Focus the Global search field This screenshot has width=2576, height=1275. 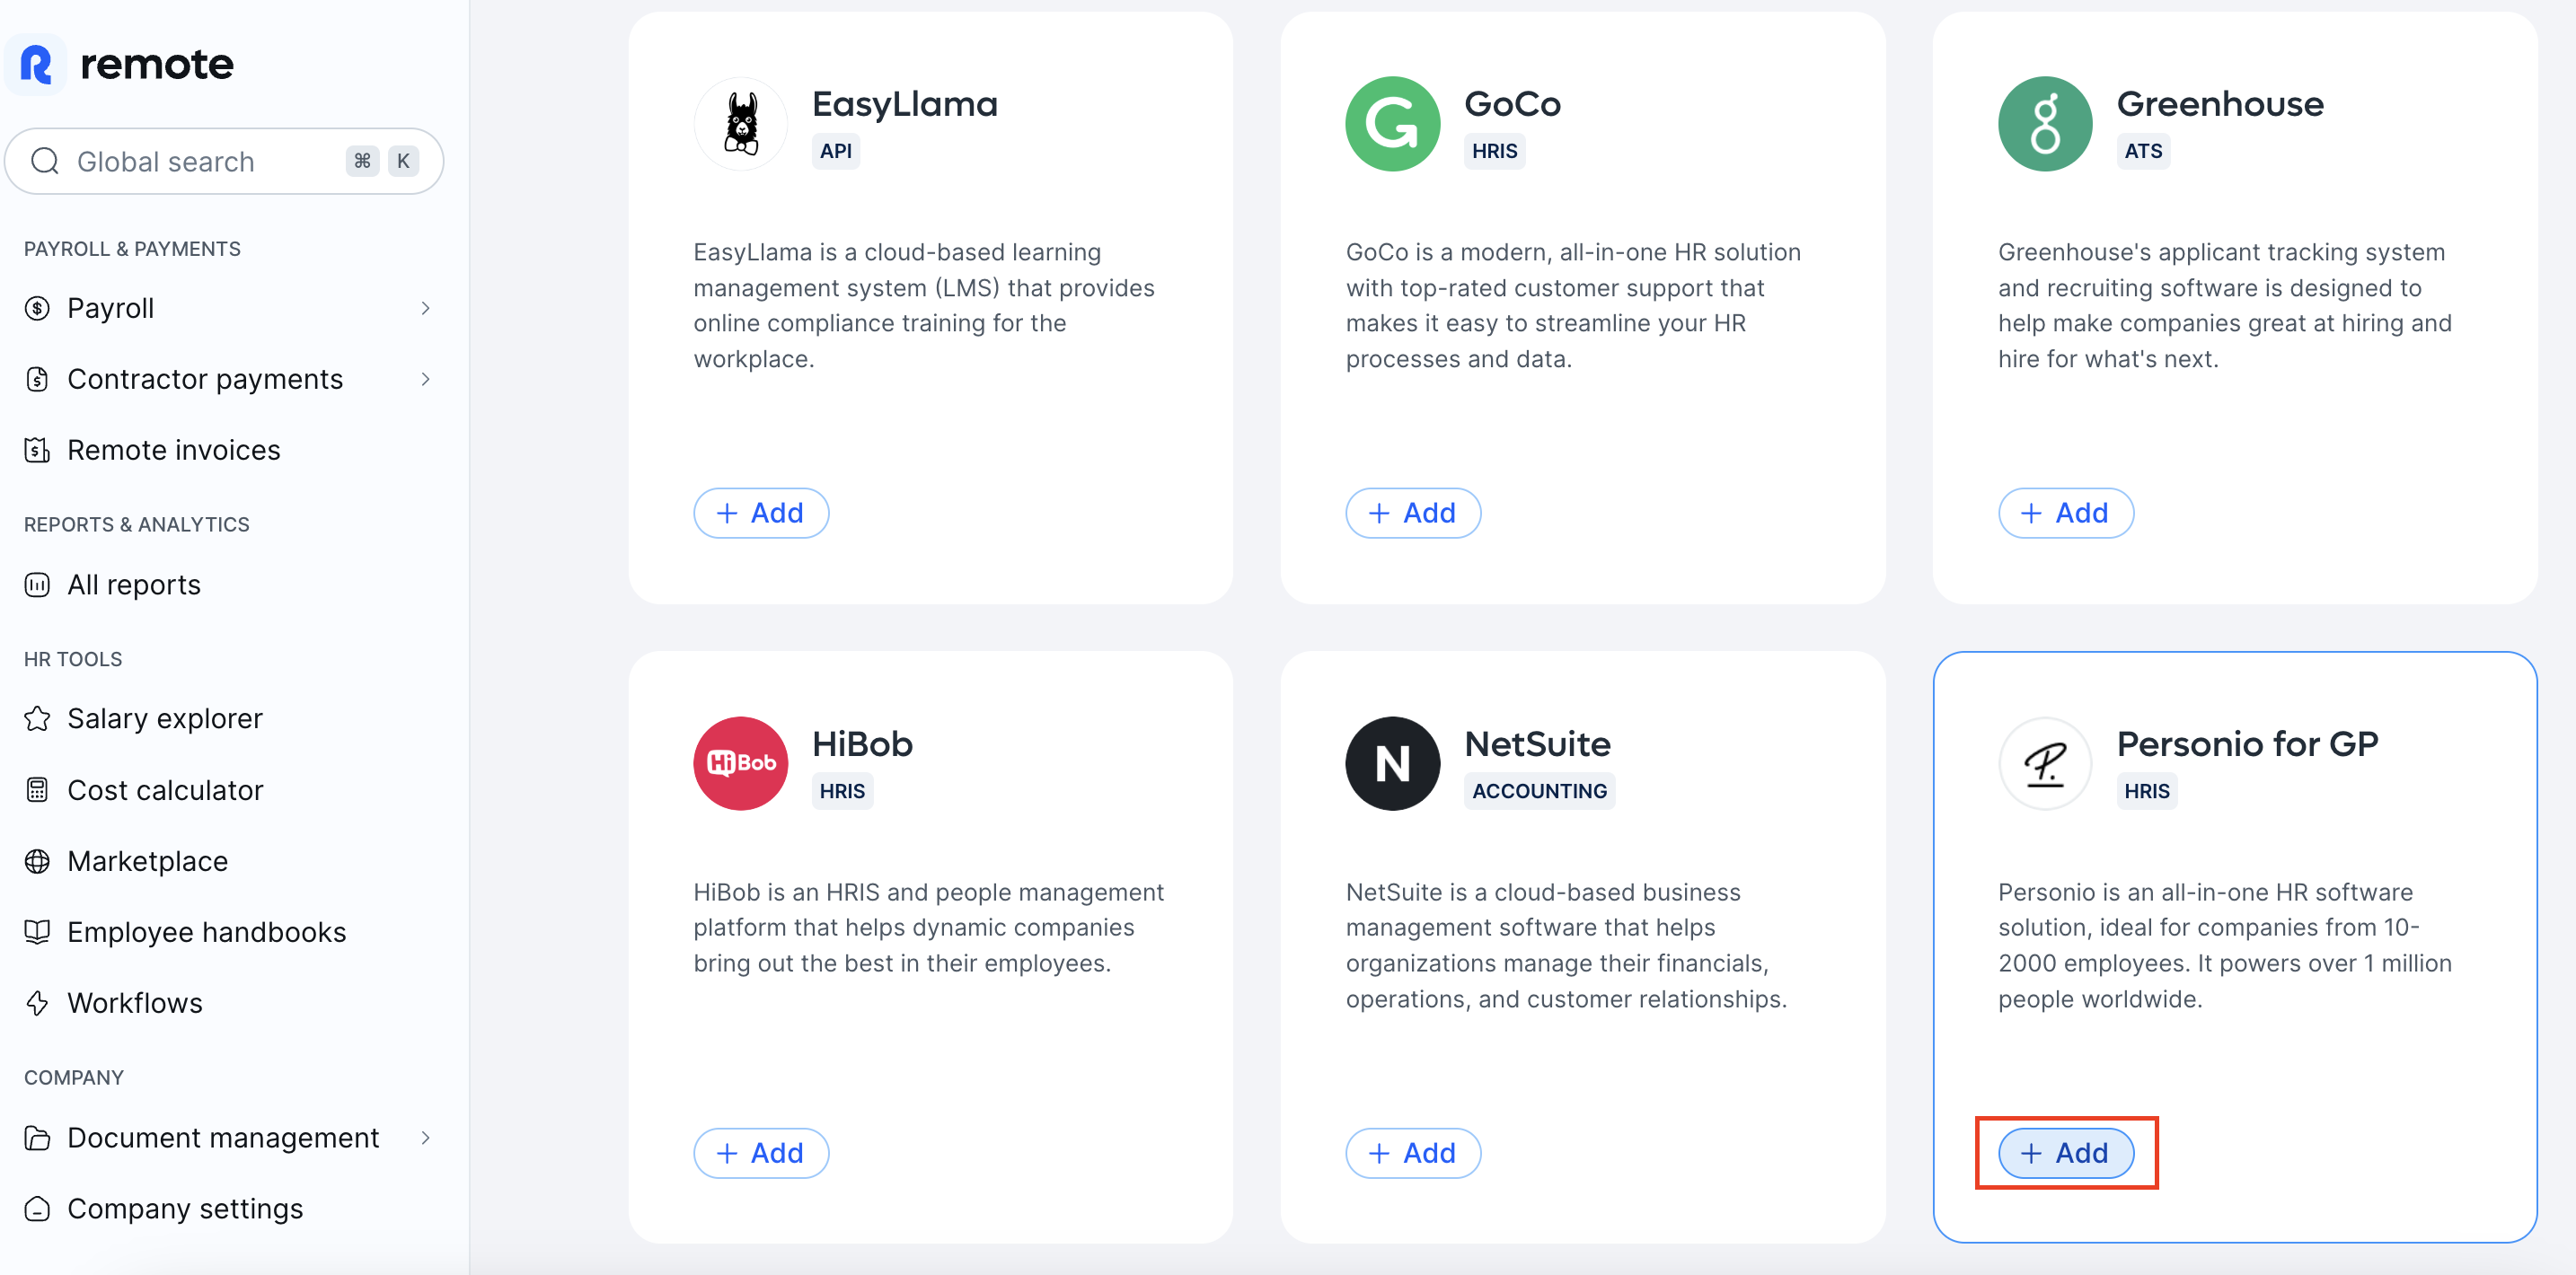(x=225, y=161)
